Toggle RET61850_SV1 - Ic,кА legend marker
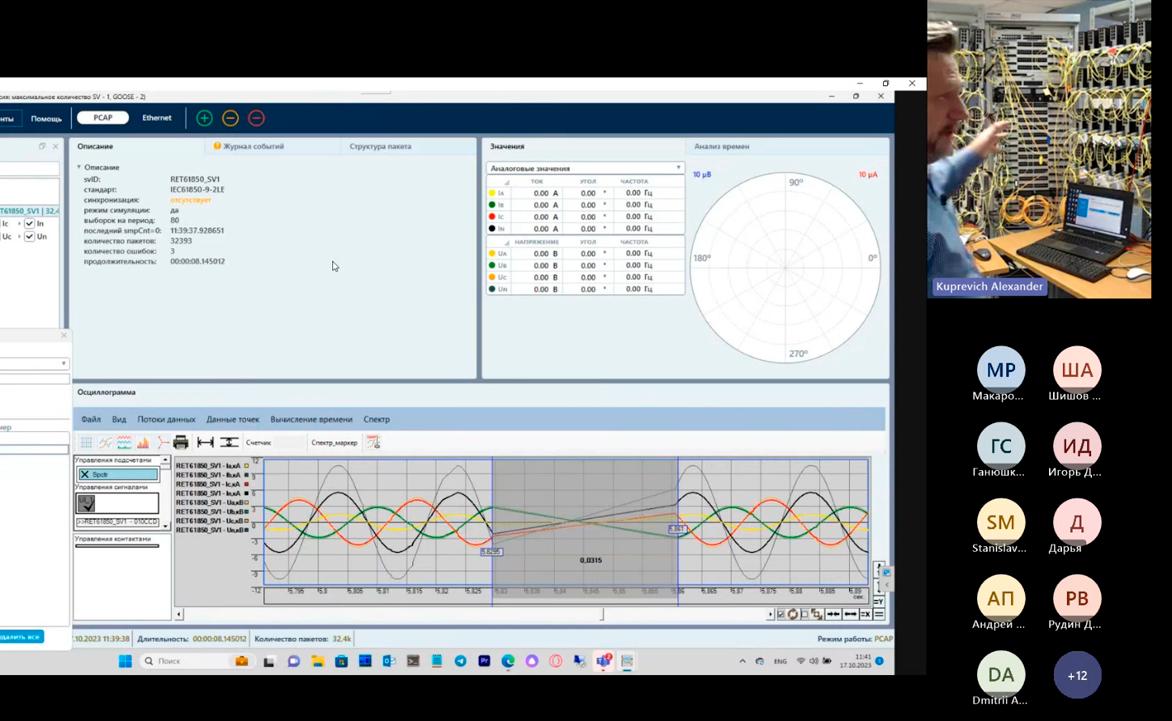The width and height of the screenshot is (1172, 721). pos(246,484)
